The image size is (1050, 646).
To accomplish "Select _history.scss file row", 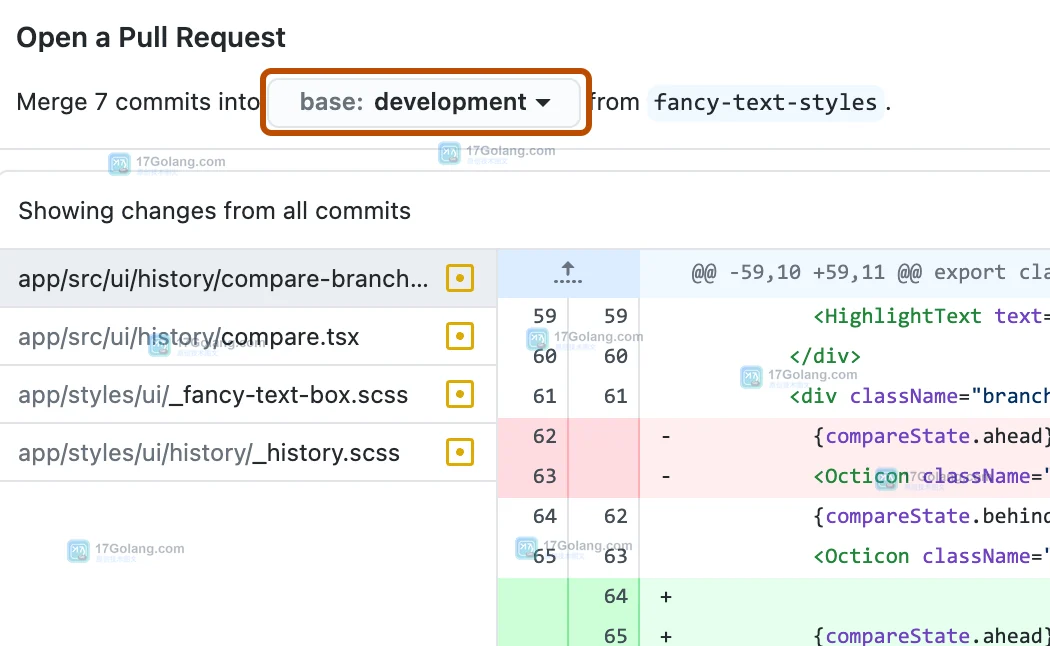I will click(x=248, y=453).
